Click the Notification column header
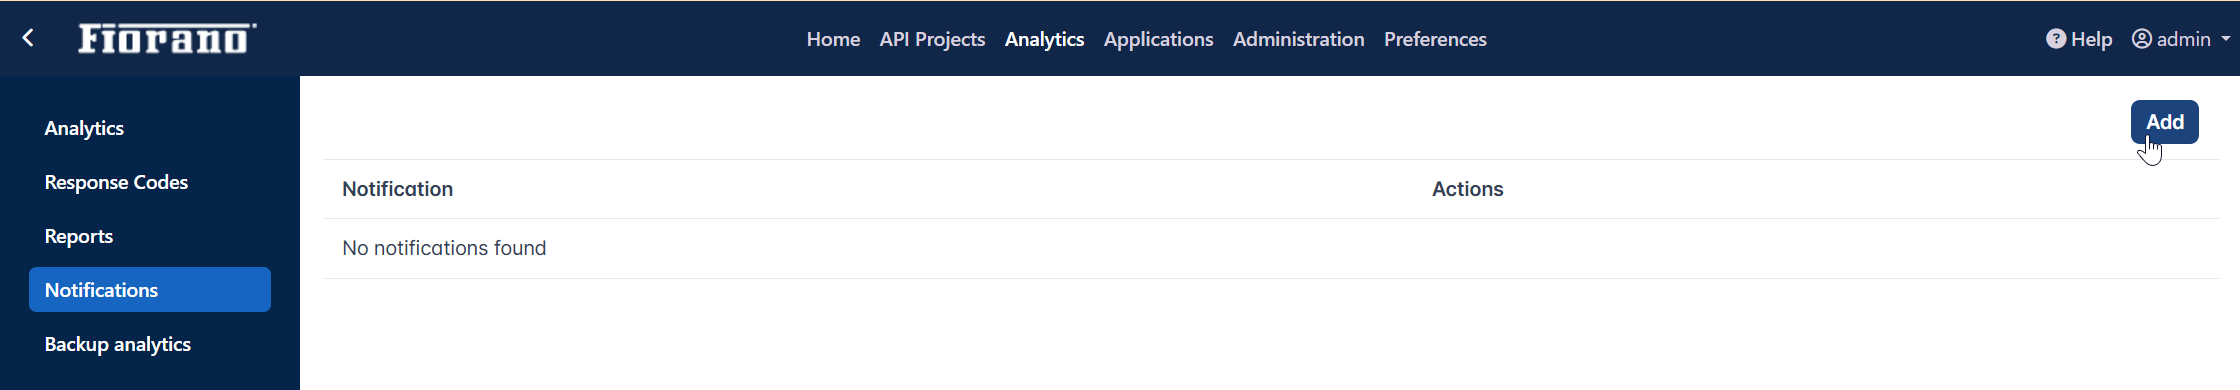 point(397,189)
